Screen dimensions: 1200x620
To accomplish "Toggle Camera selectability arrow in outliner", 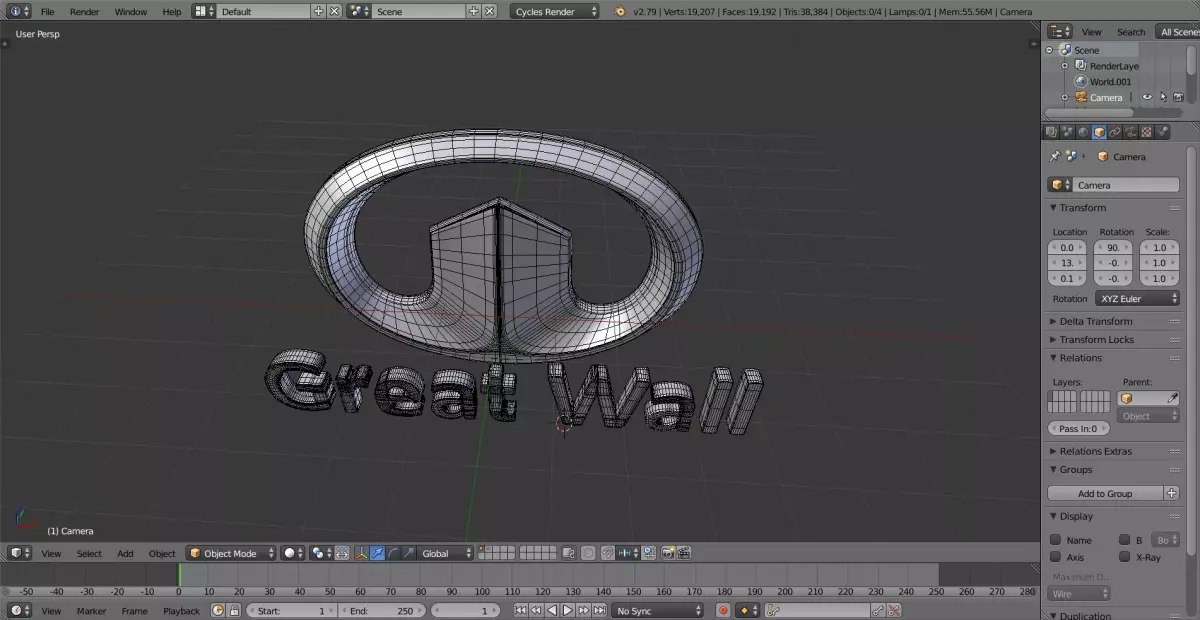I will point(1163,97).
